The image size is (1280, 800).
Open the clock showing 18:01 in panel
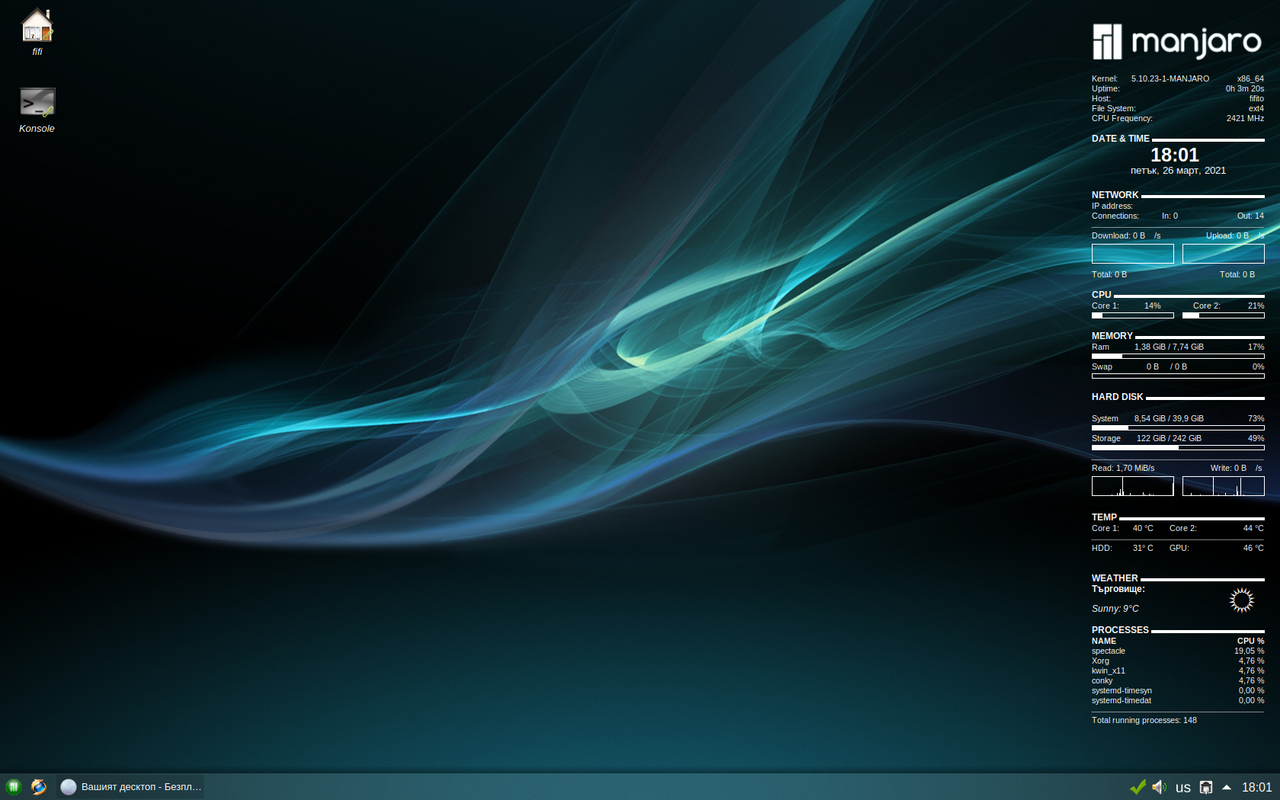coord(1257,787)
